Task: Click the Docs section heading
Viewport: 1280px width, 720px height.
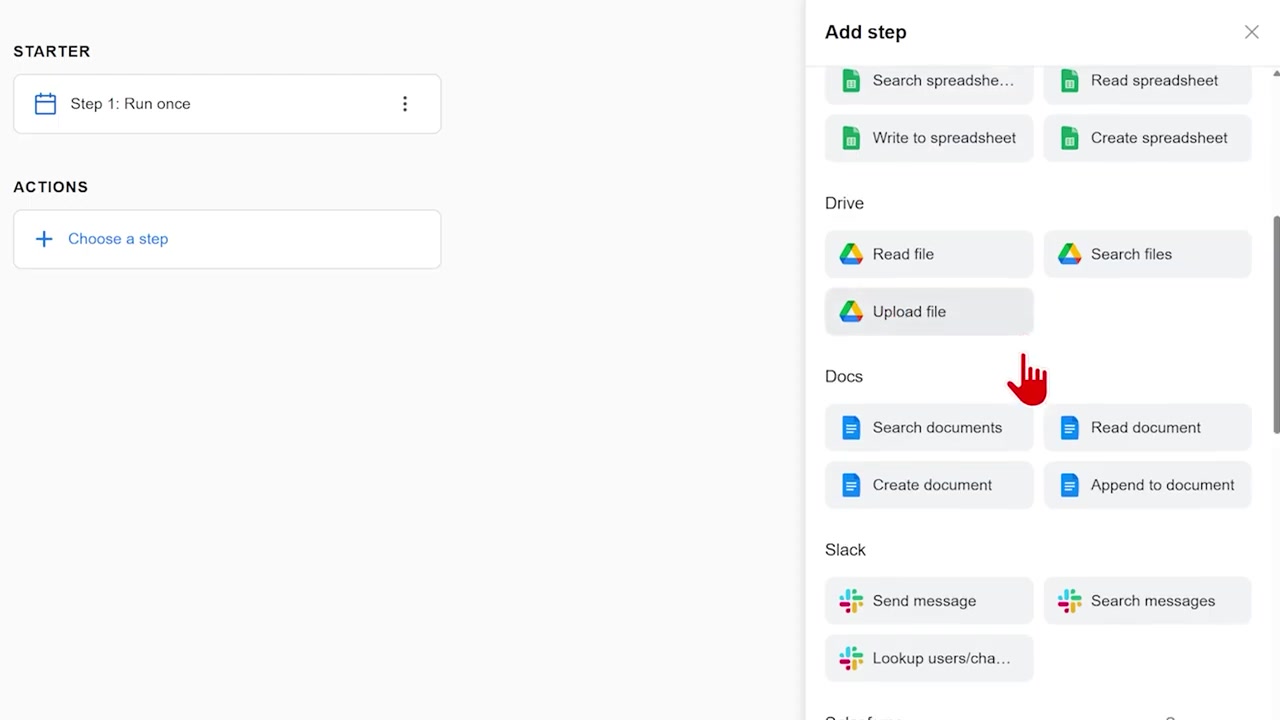Action: 844,376
